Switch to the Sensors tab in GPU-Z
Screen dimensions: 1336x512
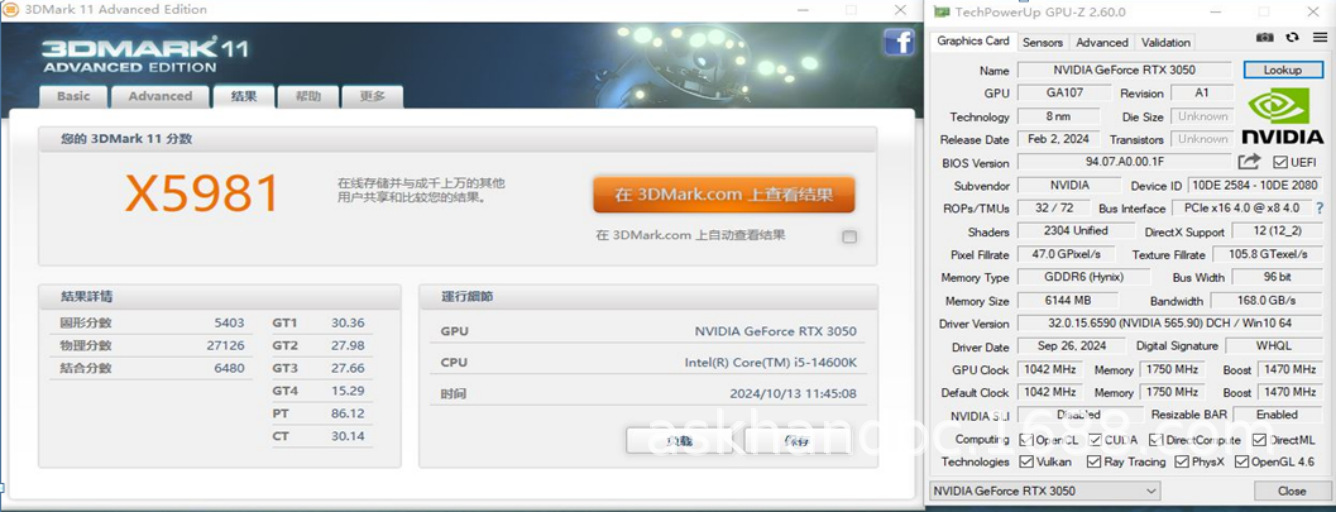click(x=1042, y=42)
